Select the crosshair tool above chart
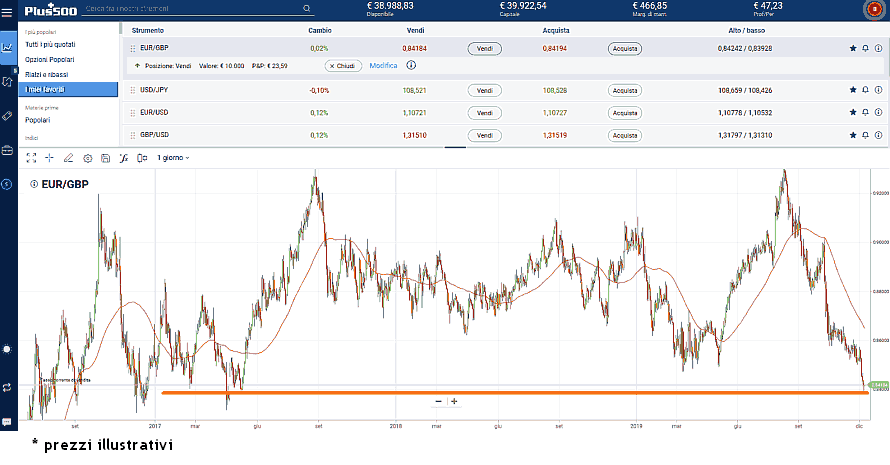This screenshot has height=465, width=890. (x=50, y=158)
